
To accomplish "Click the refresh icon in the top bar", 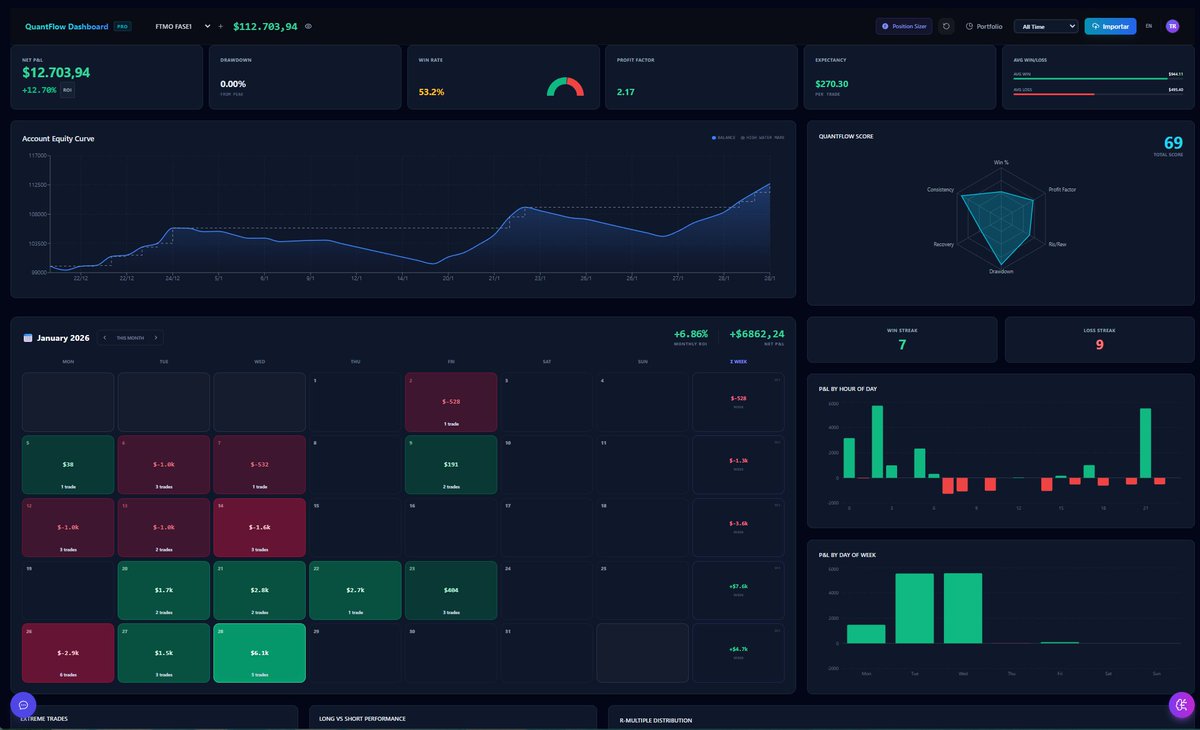I will point(946,26).
